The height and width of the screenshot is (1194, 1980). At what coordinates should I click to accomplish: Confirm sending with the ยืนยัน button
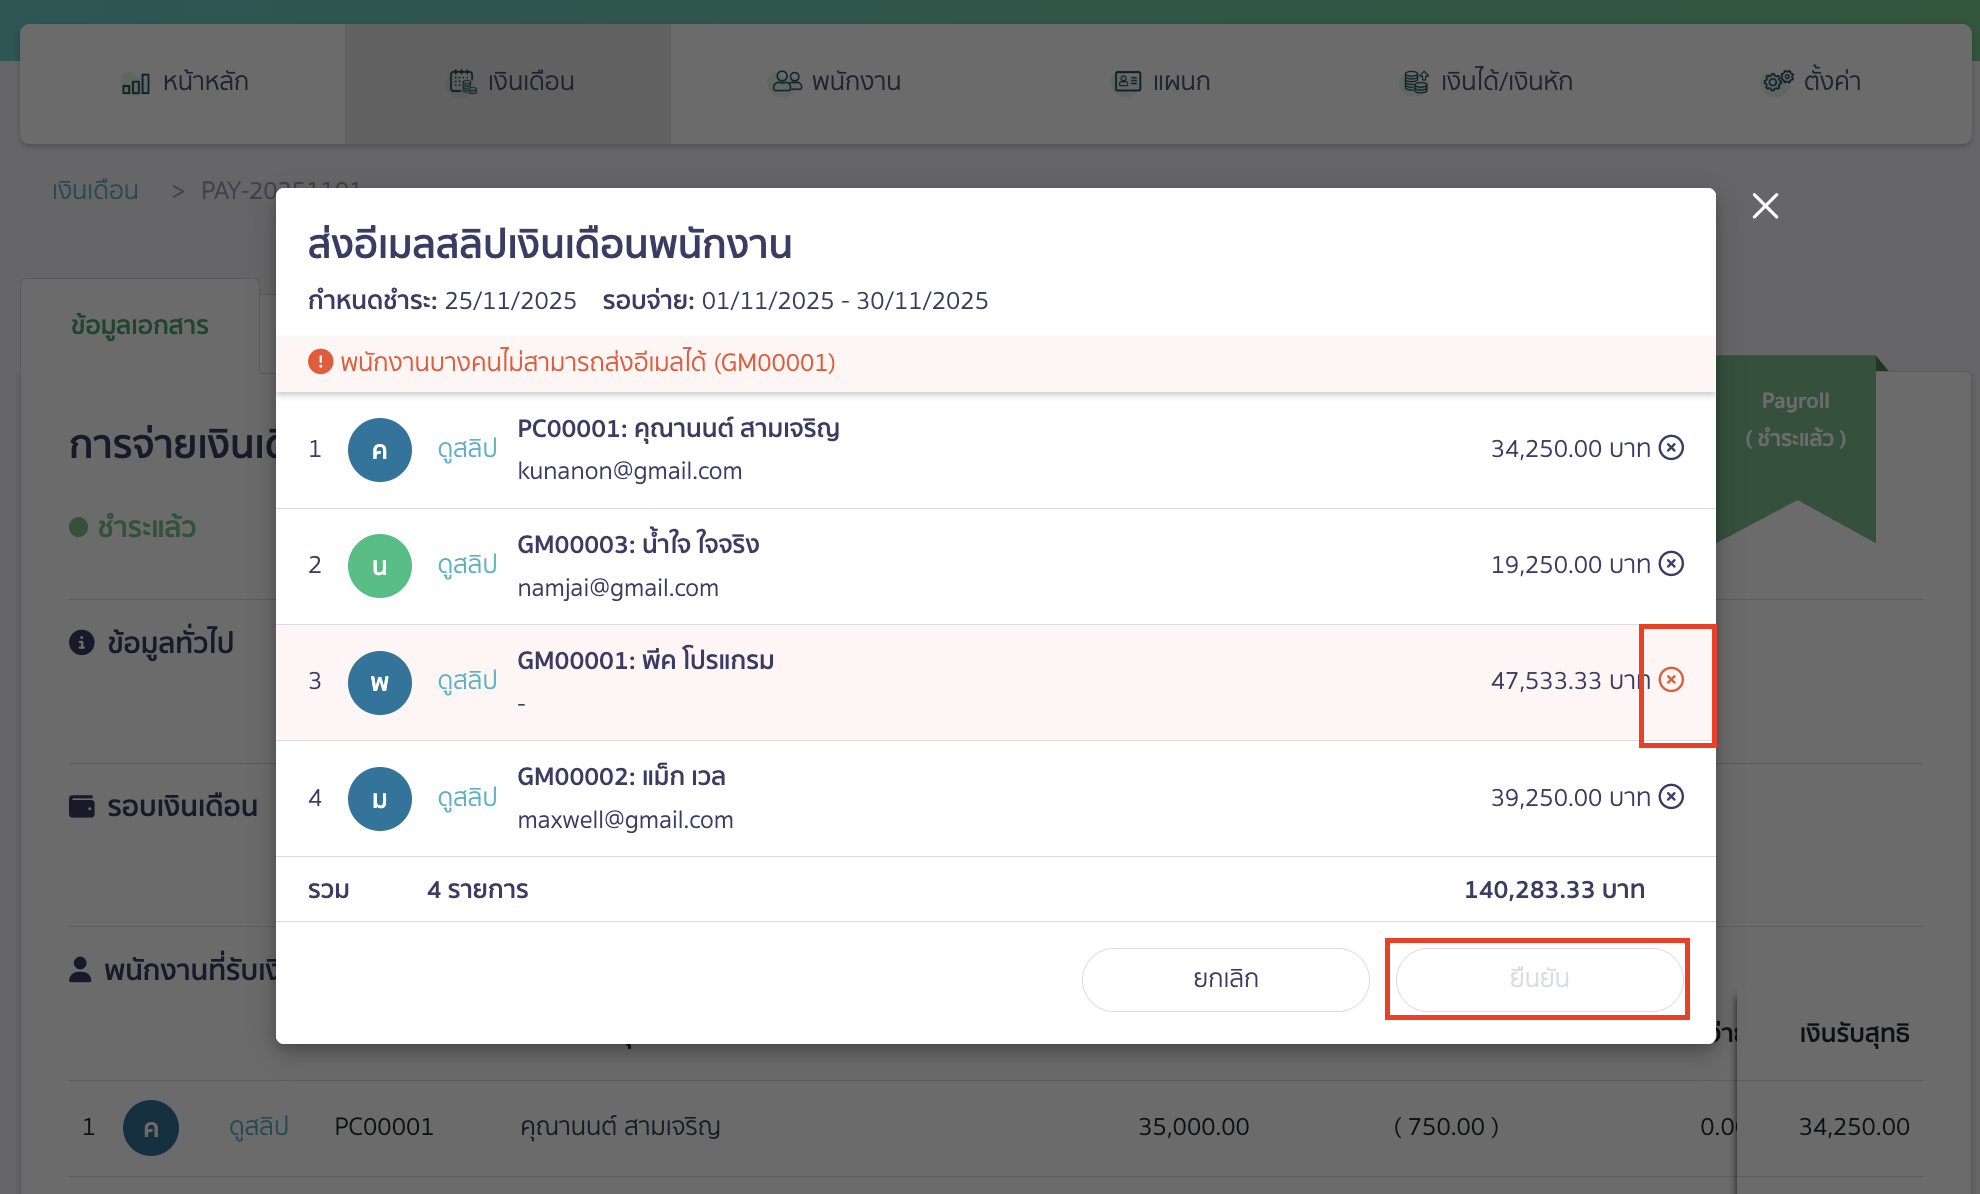(x=1537, y=979)
